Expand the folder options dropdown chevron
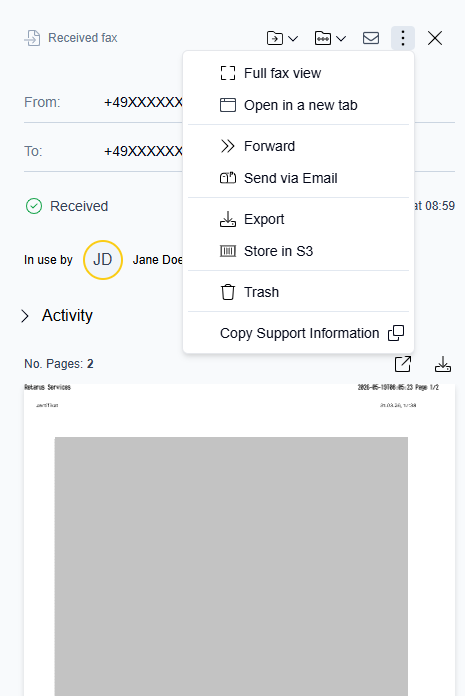This screenshot has height=696, width=465. [341, 39]
